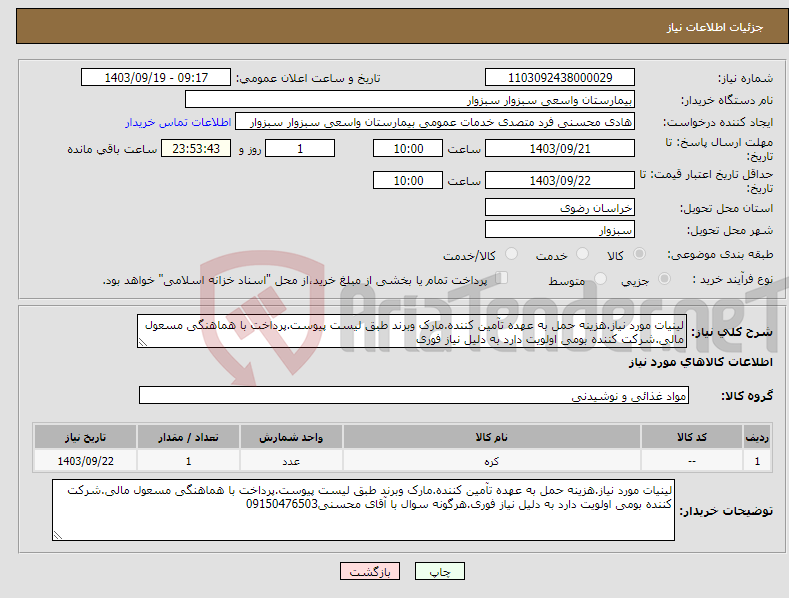Select the جزیی purchase type radio
Image resolution: width=789 pixels, height=598 pixels.
tap(664, 279)
